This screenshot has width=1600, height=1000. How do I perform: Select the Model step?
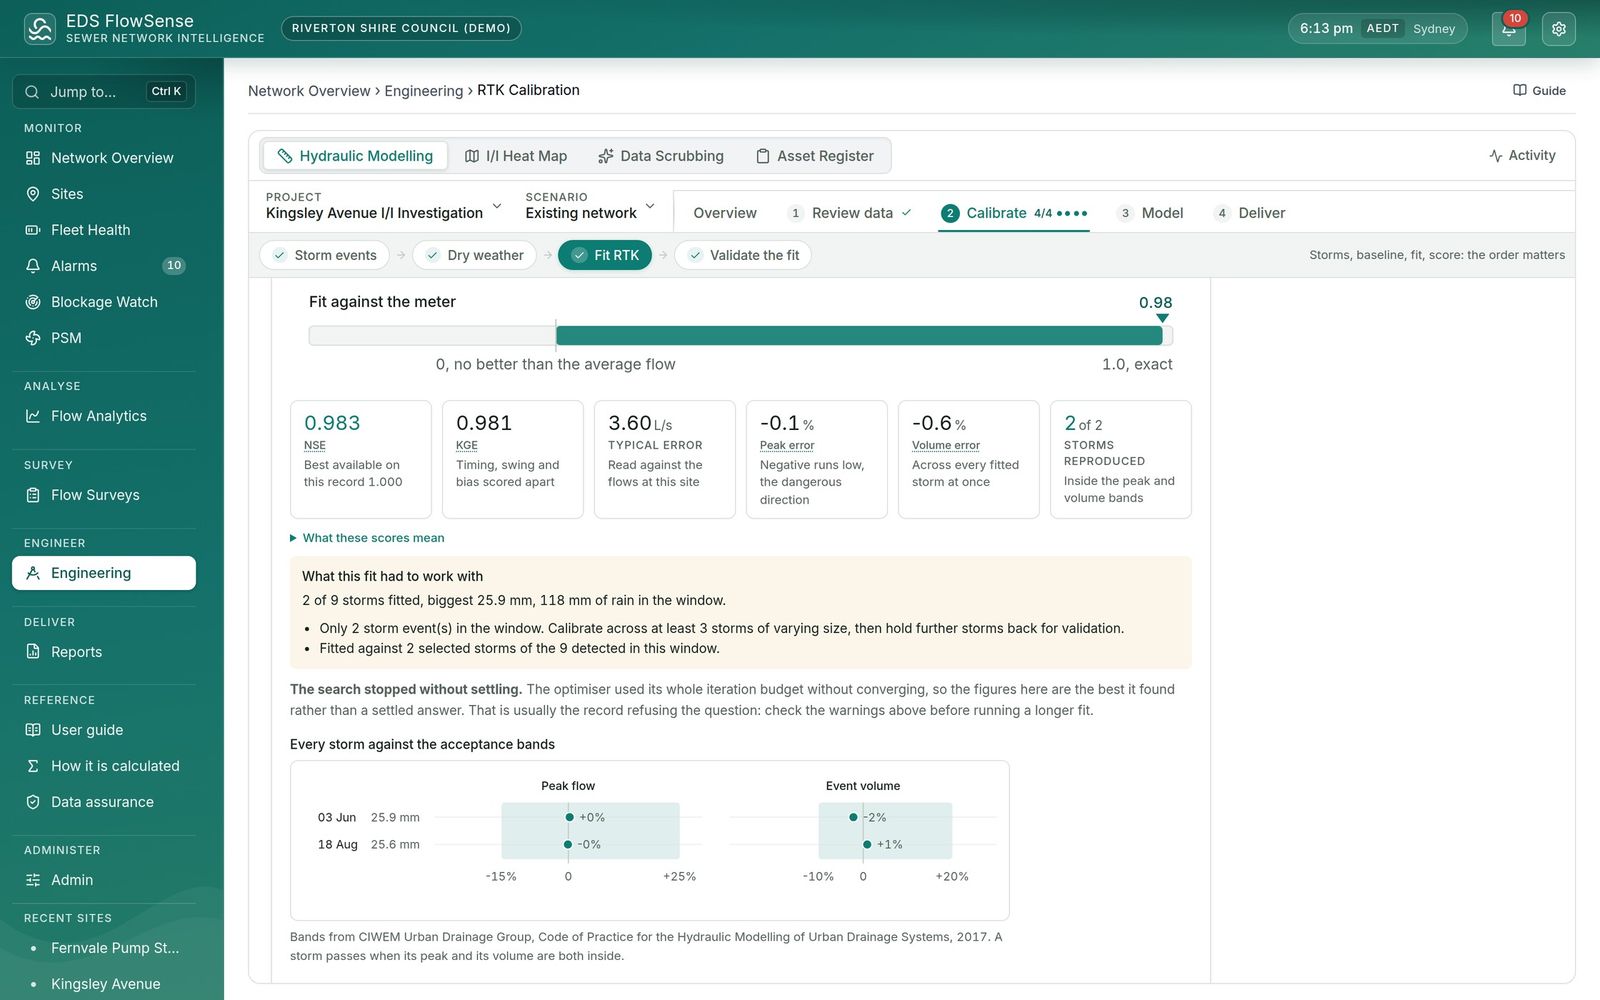(1151, 213)
